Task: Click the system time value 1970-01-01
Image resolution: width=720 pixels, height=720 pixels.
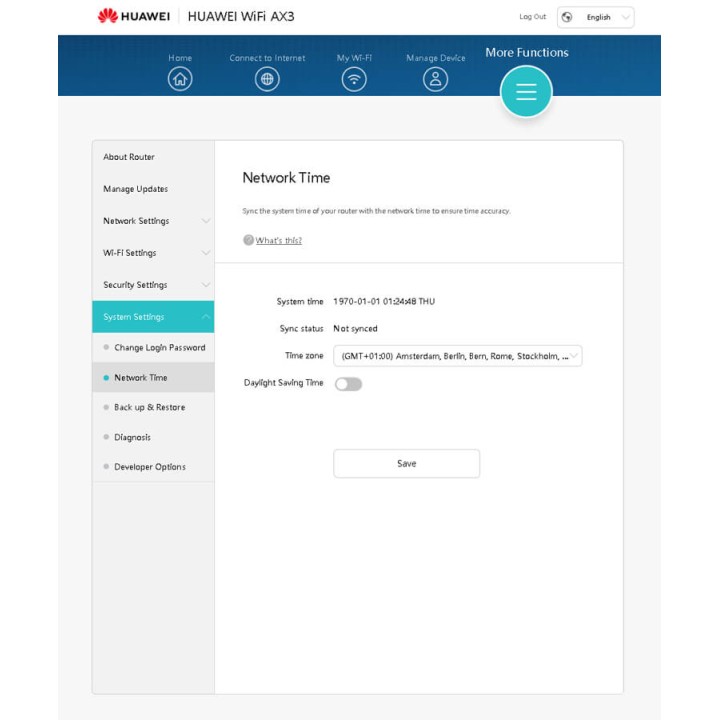Action: [x=384, y=301]
